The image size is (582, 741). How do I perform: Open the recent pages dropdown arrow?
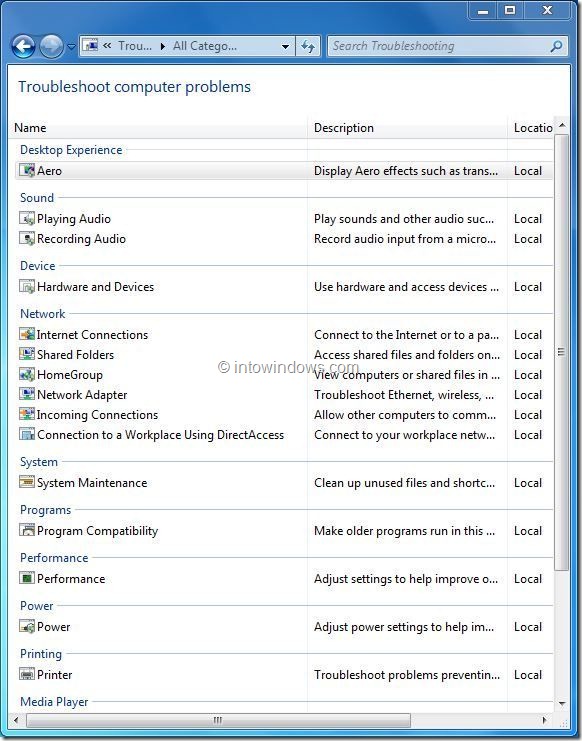pyautogui.click(x=71, y=46)
